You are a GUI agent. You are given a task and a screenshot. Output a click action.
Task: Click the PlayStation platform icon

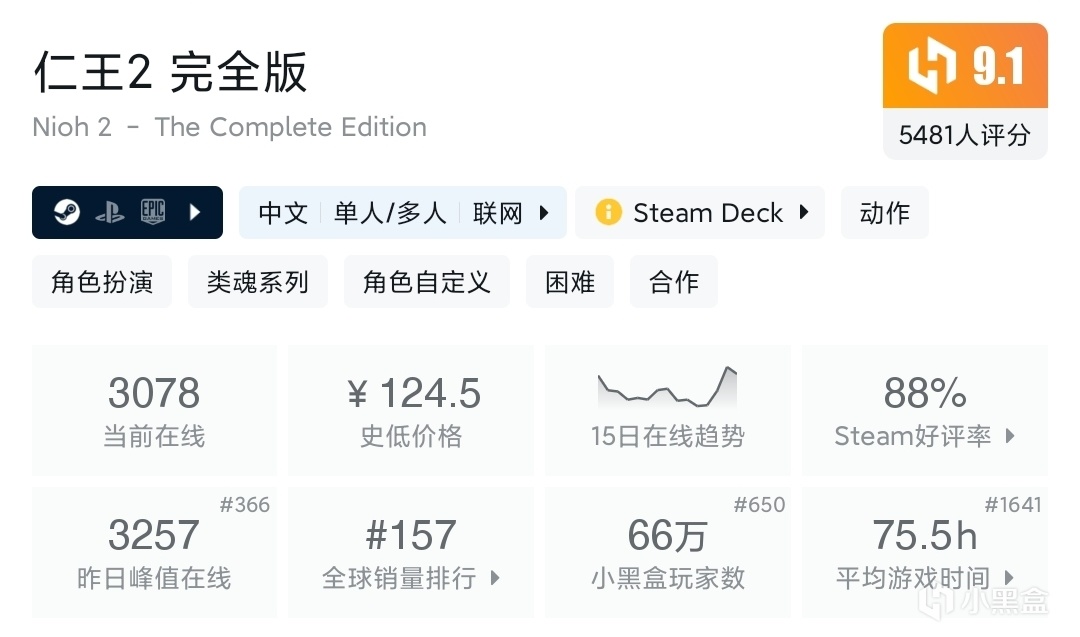click(x=110, y=212)
